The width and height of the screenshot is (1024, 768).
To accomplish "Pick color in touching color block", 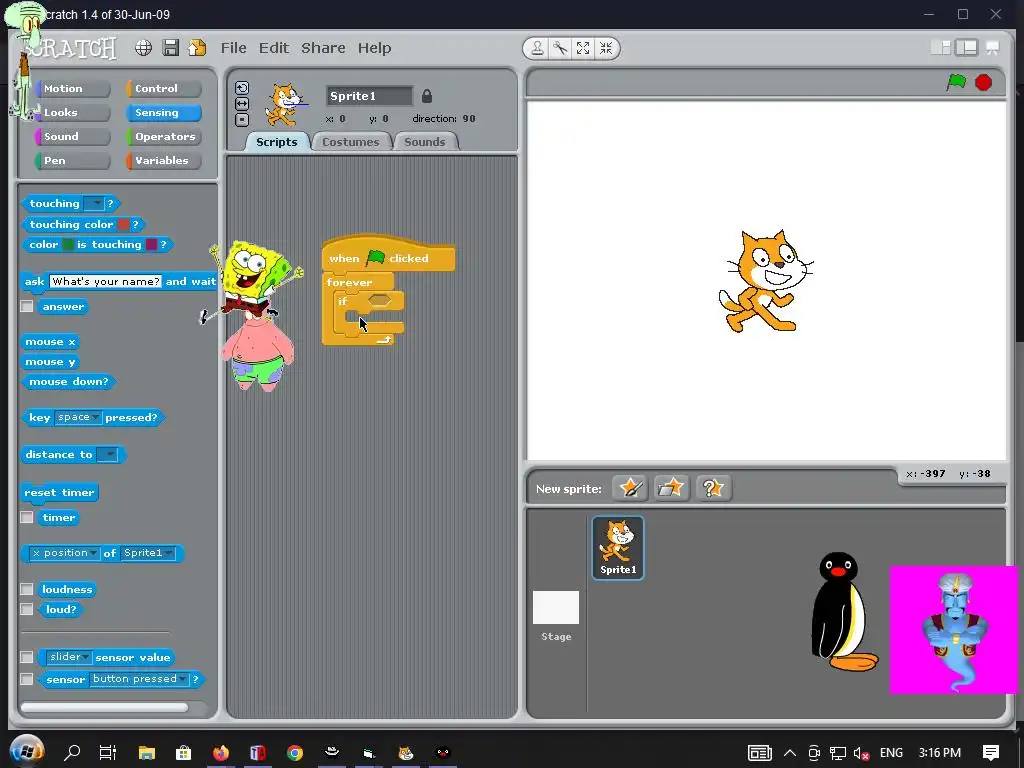I will tap(123, 225).
